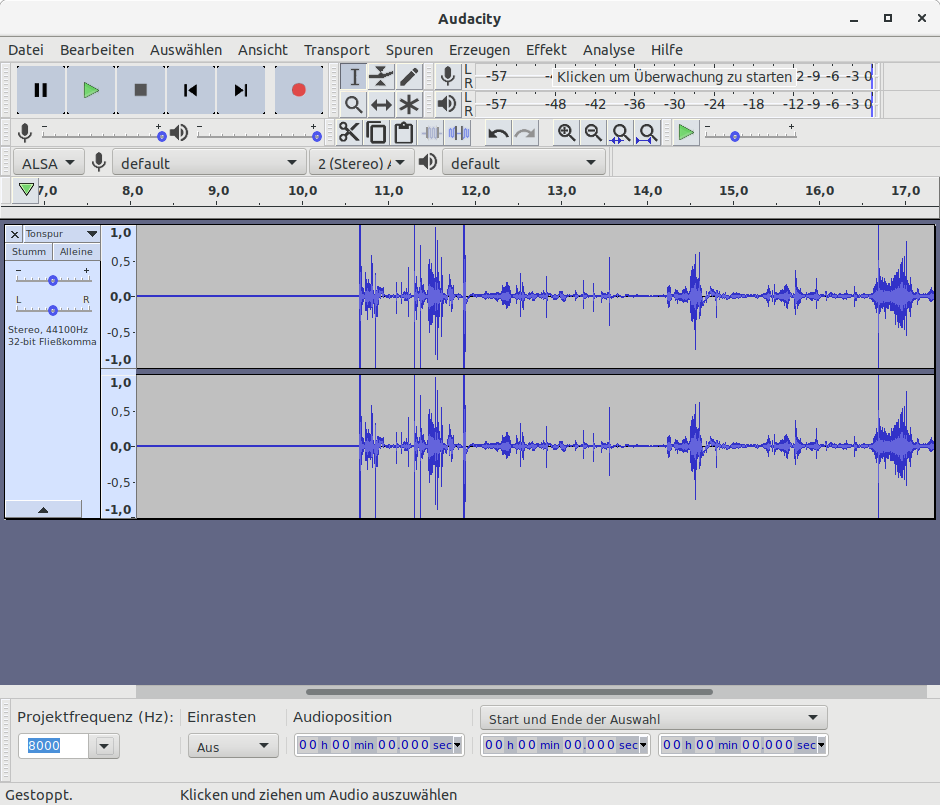
Task: Click the track gain slider knob
Action: coord(53,281)
